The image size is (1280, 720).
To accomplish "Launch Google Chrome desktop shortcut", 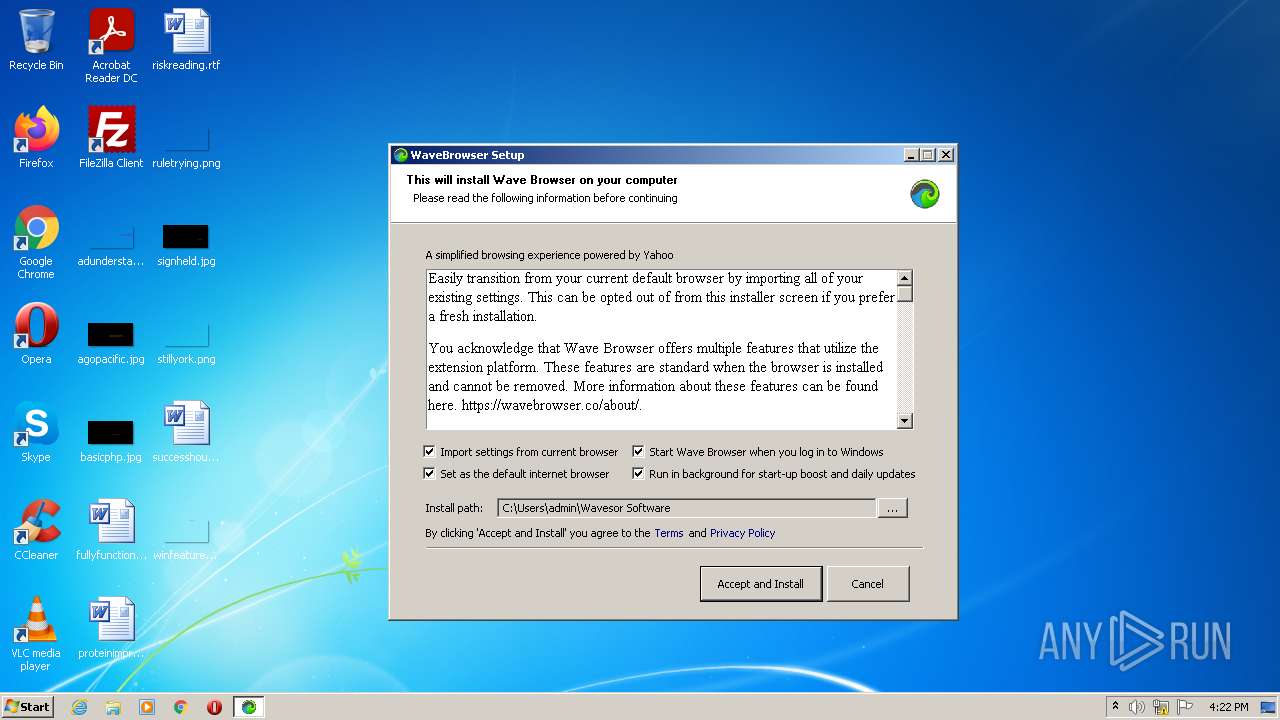I will [36, 242].
